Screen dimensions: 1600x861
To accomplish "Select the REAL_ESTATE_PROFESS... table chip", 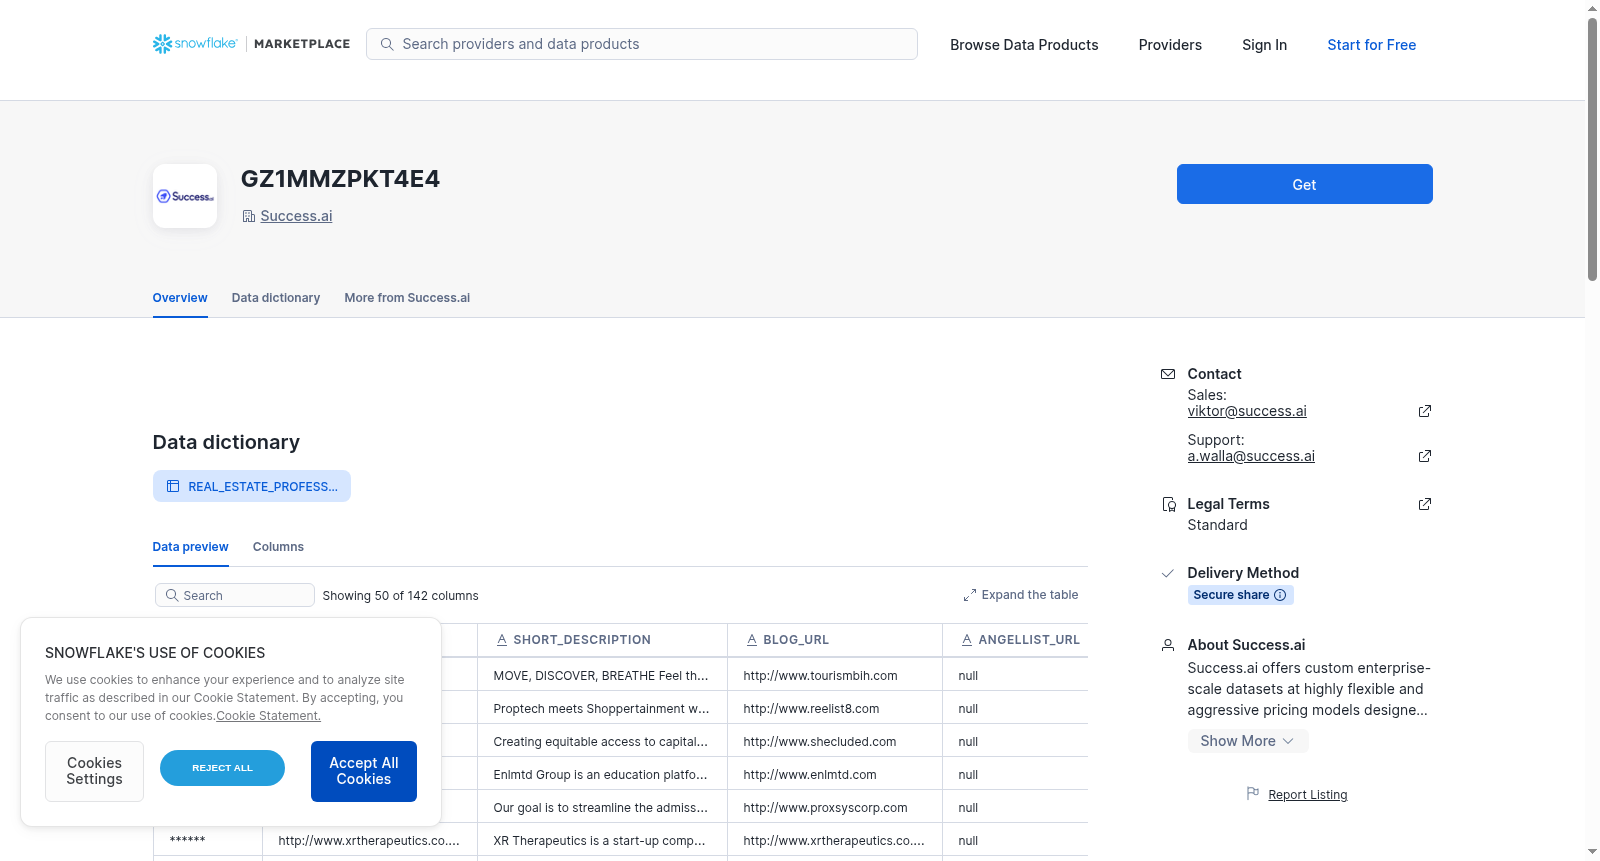I will pyautogui.click(x=252, y=486).
